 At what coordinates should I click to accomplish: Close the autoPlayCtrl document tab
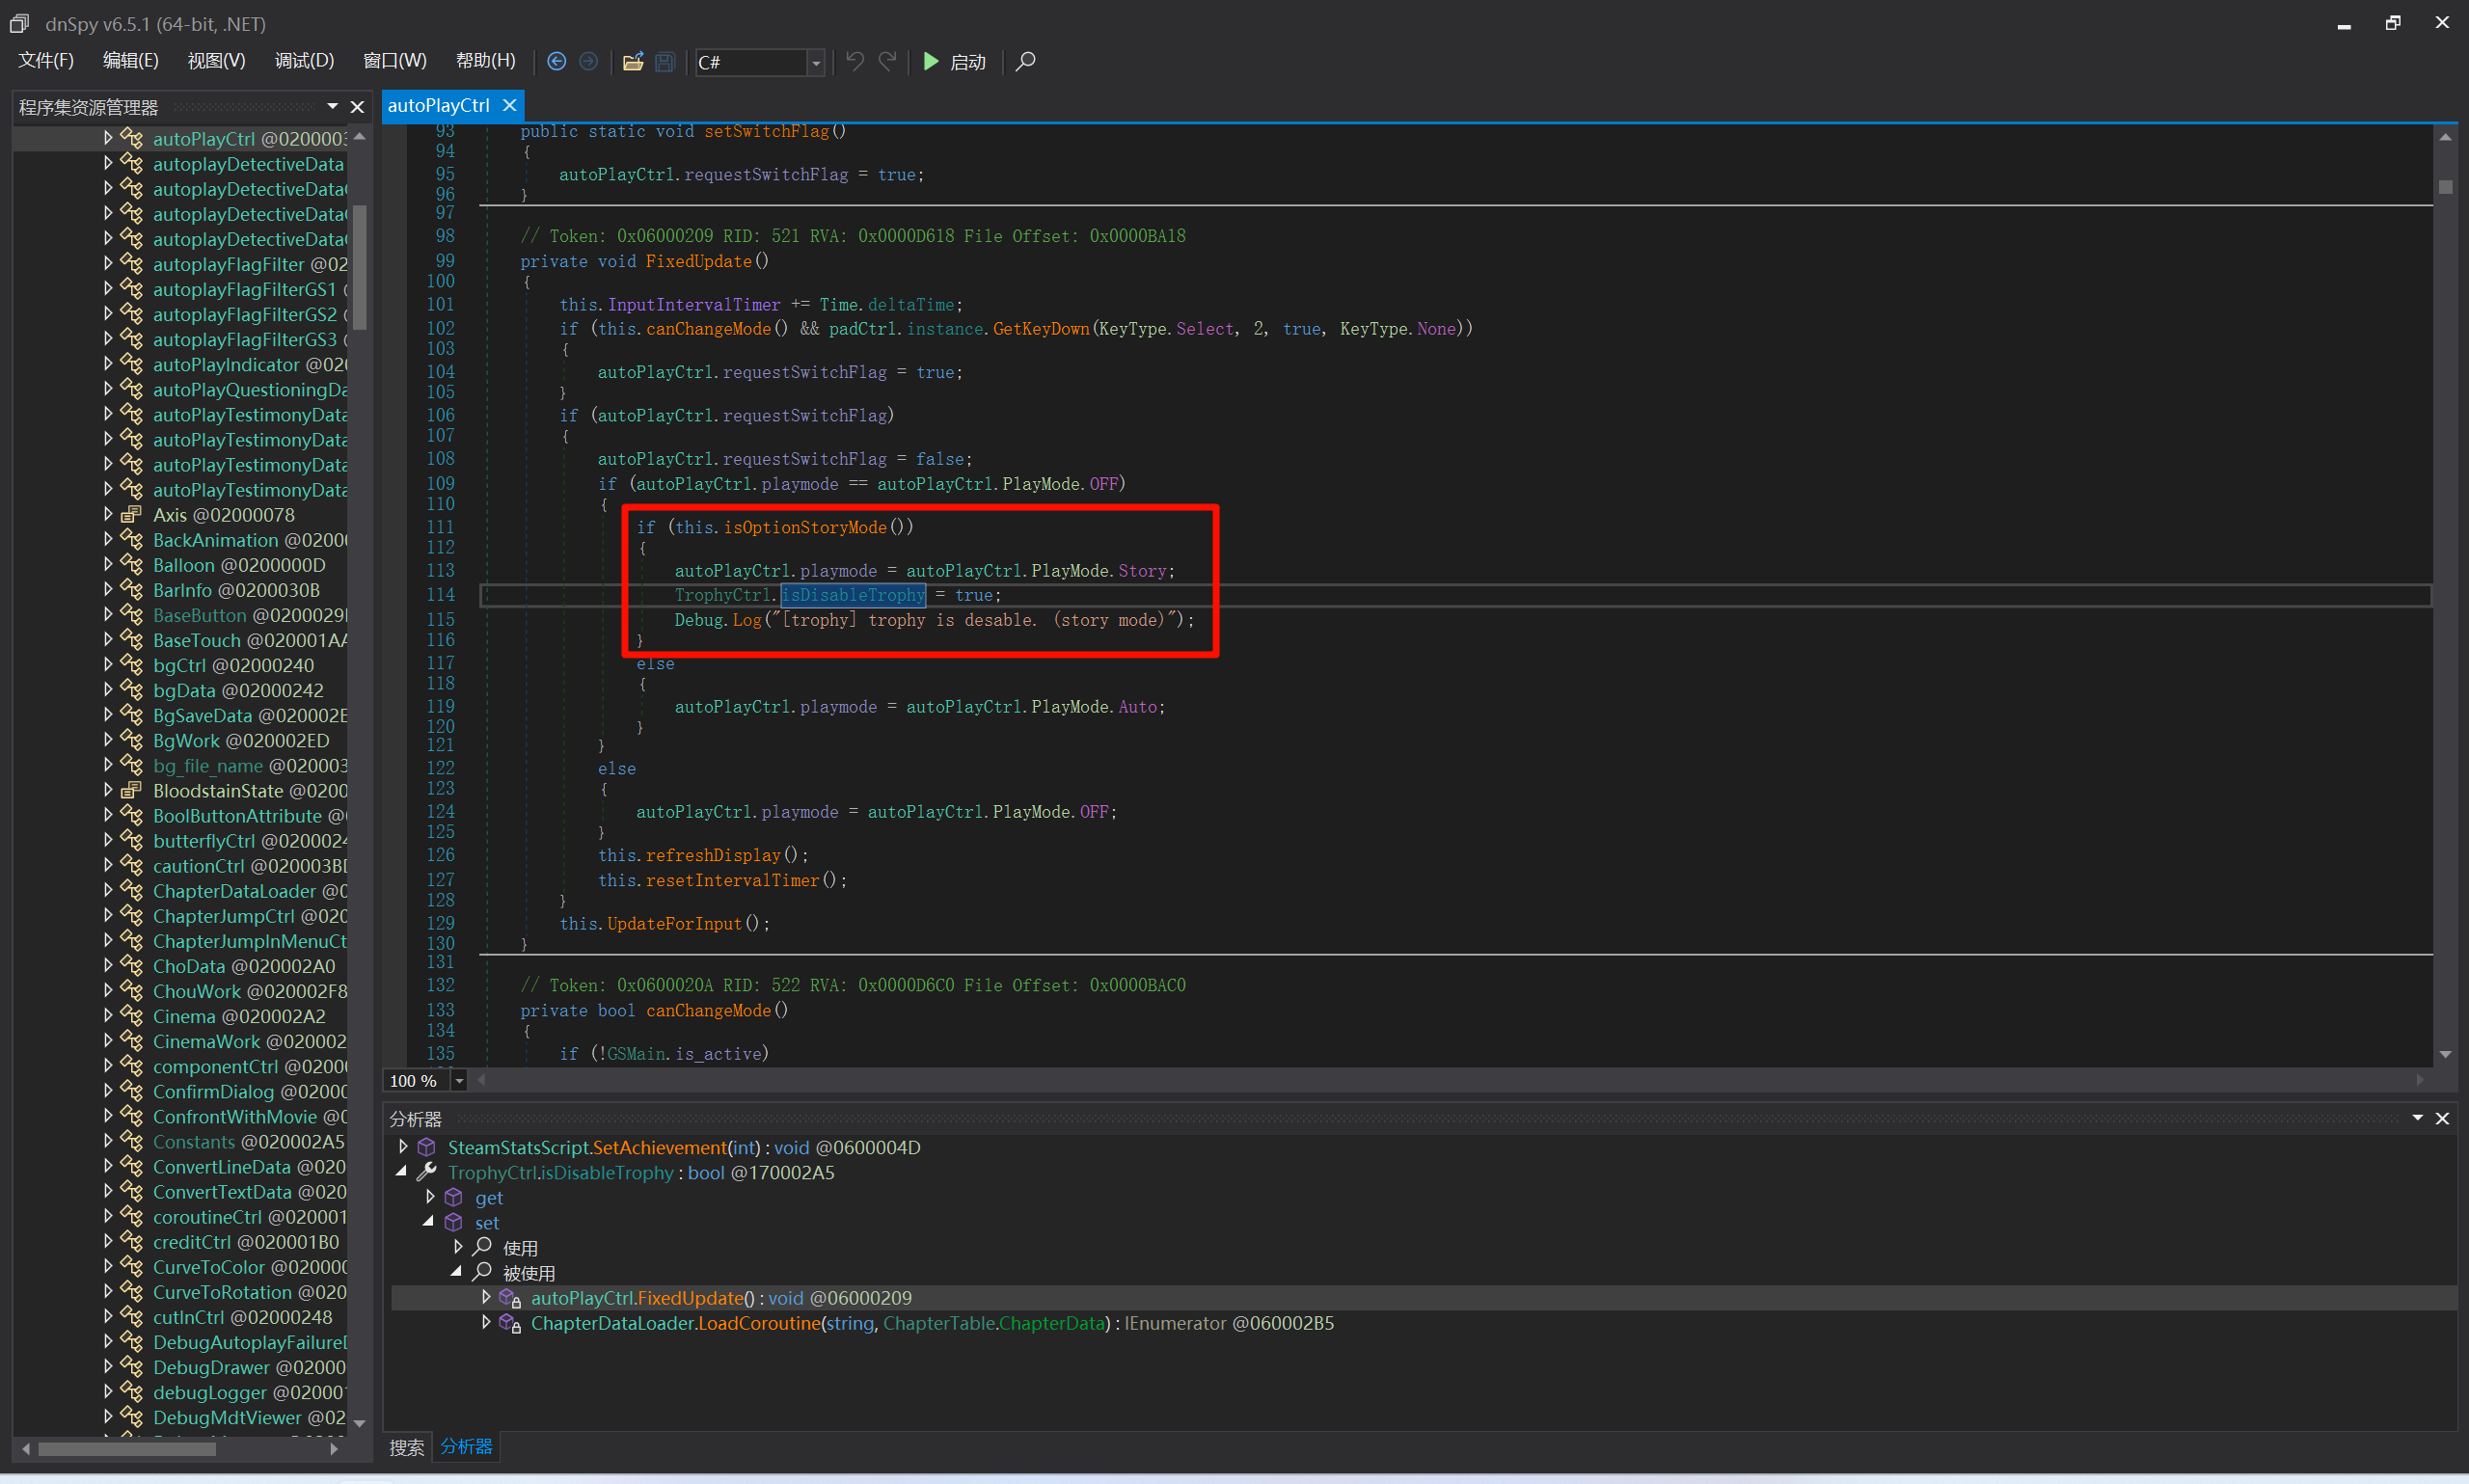click(x=510, y=105)
